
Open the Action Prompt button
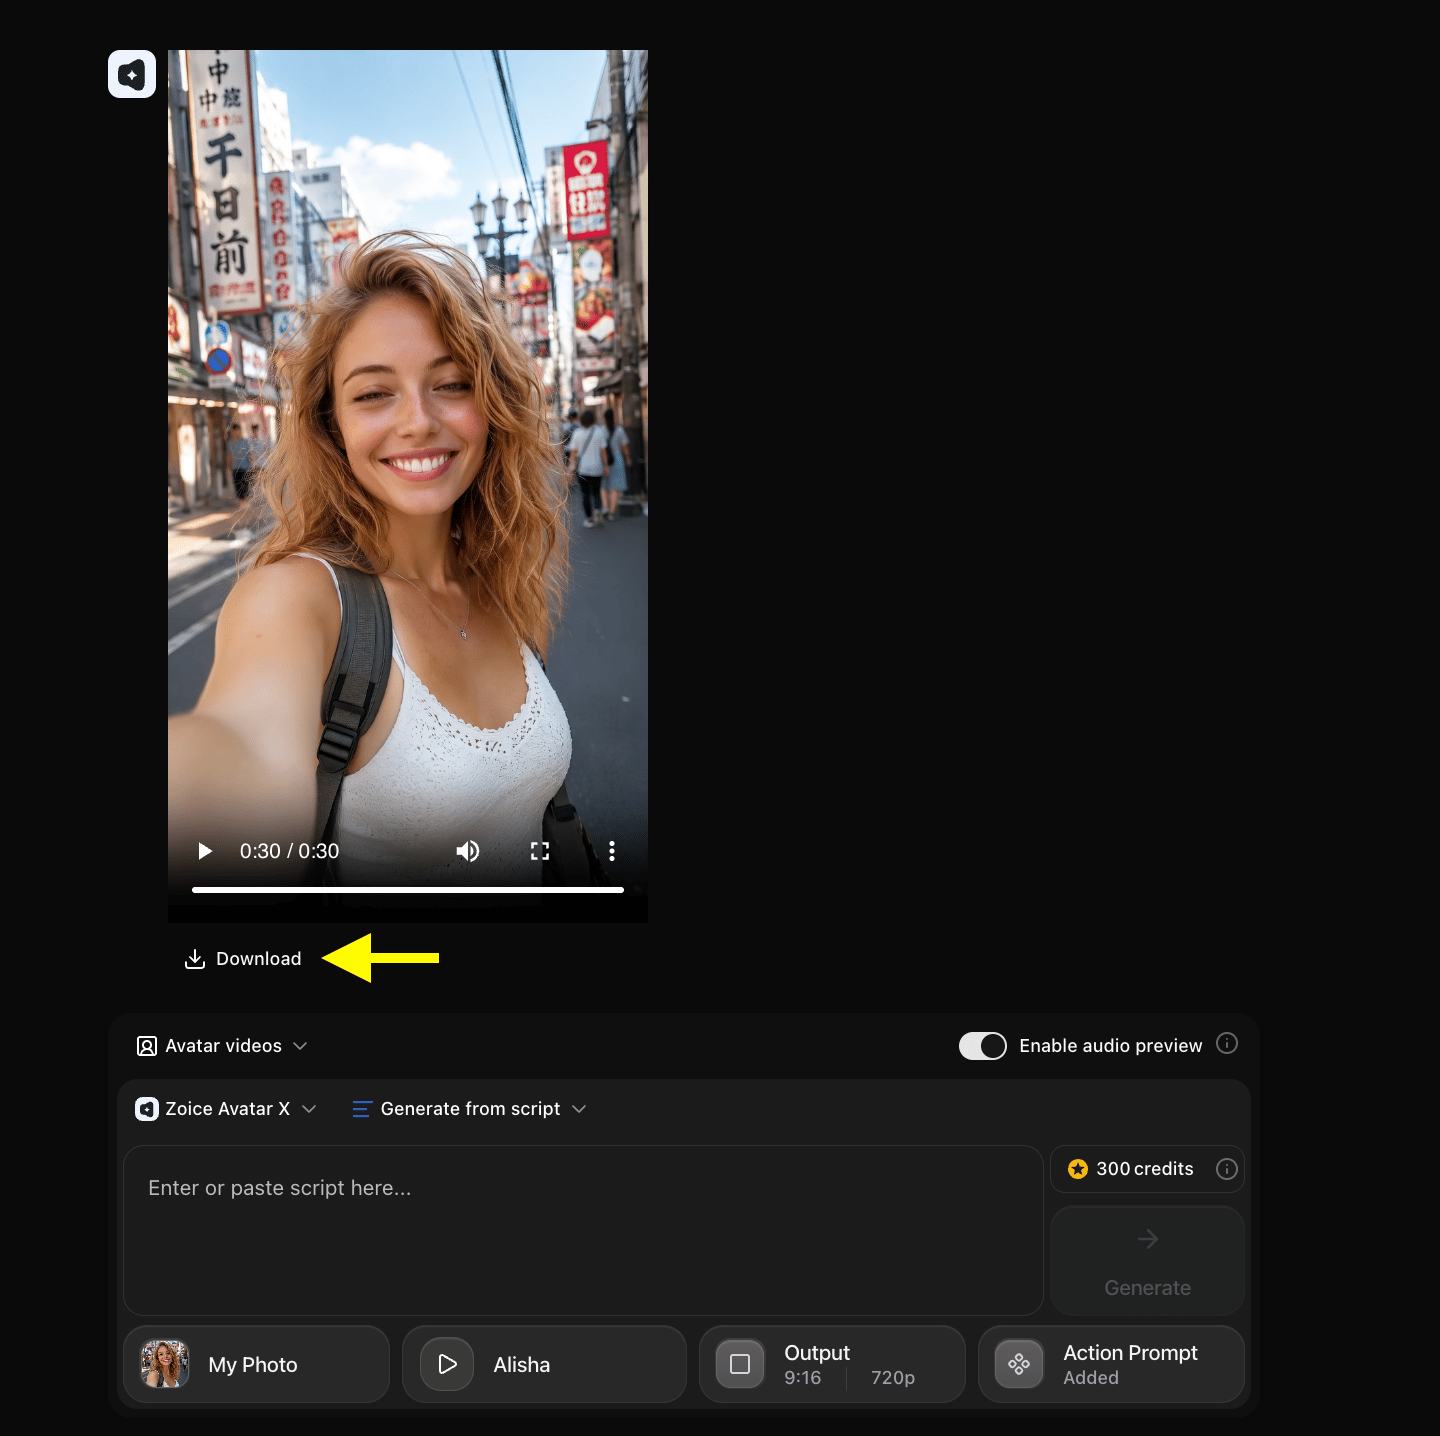point(1111,1364)
